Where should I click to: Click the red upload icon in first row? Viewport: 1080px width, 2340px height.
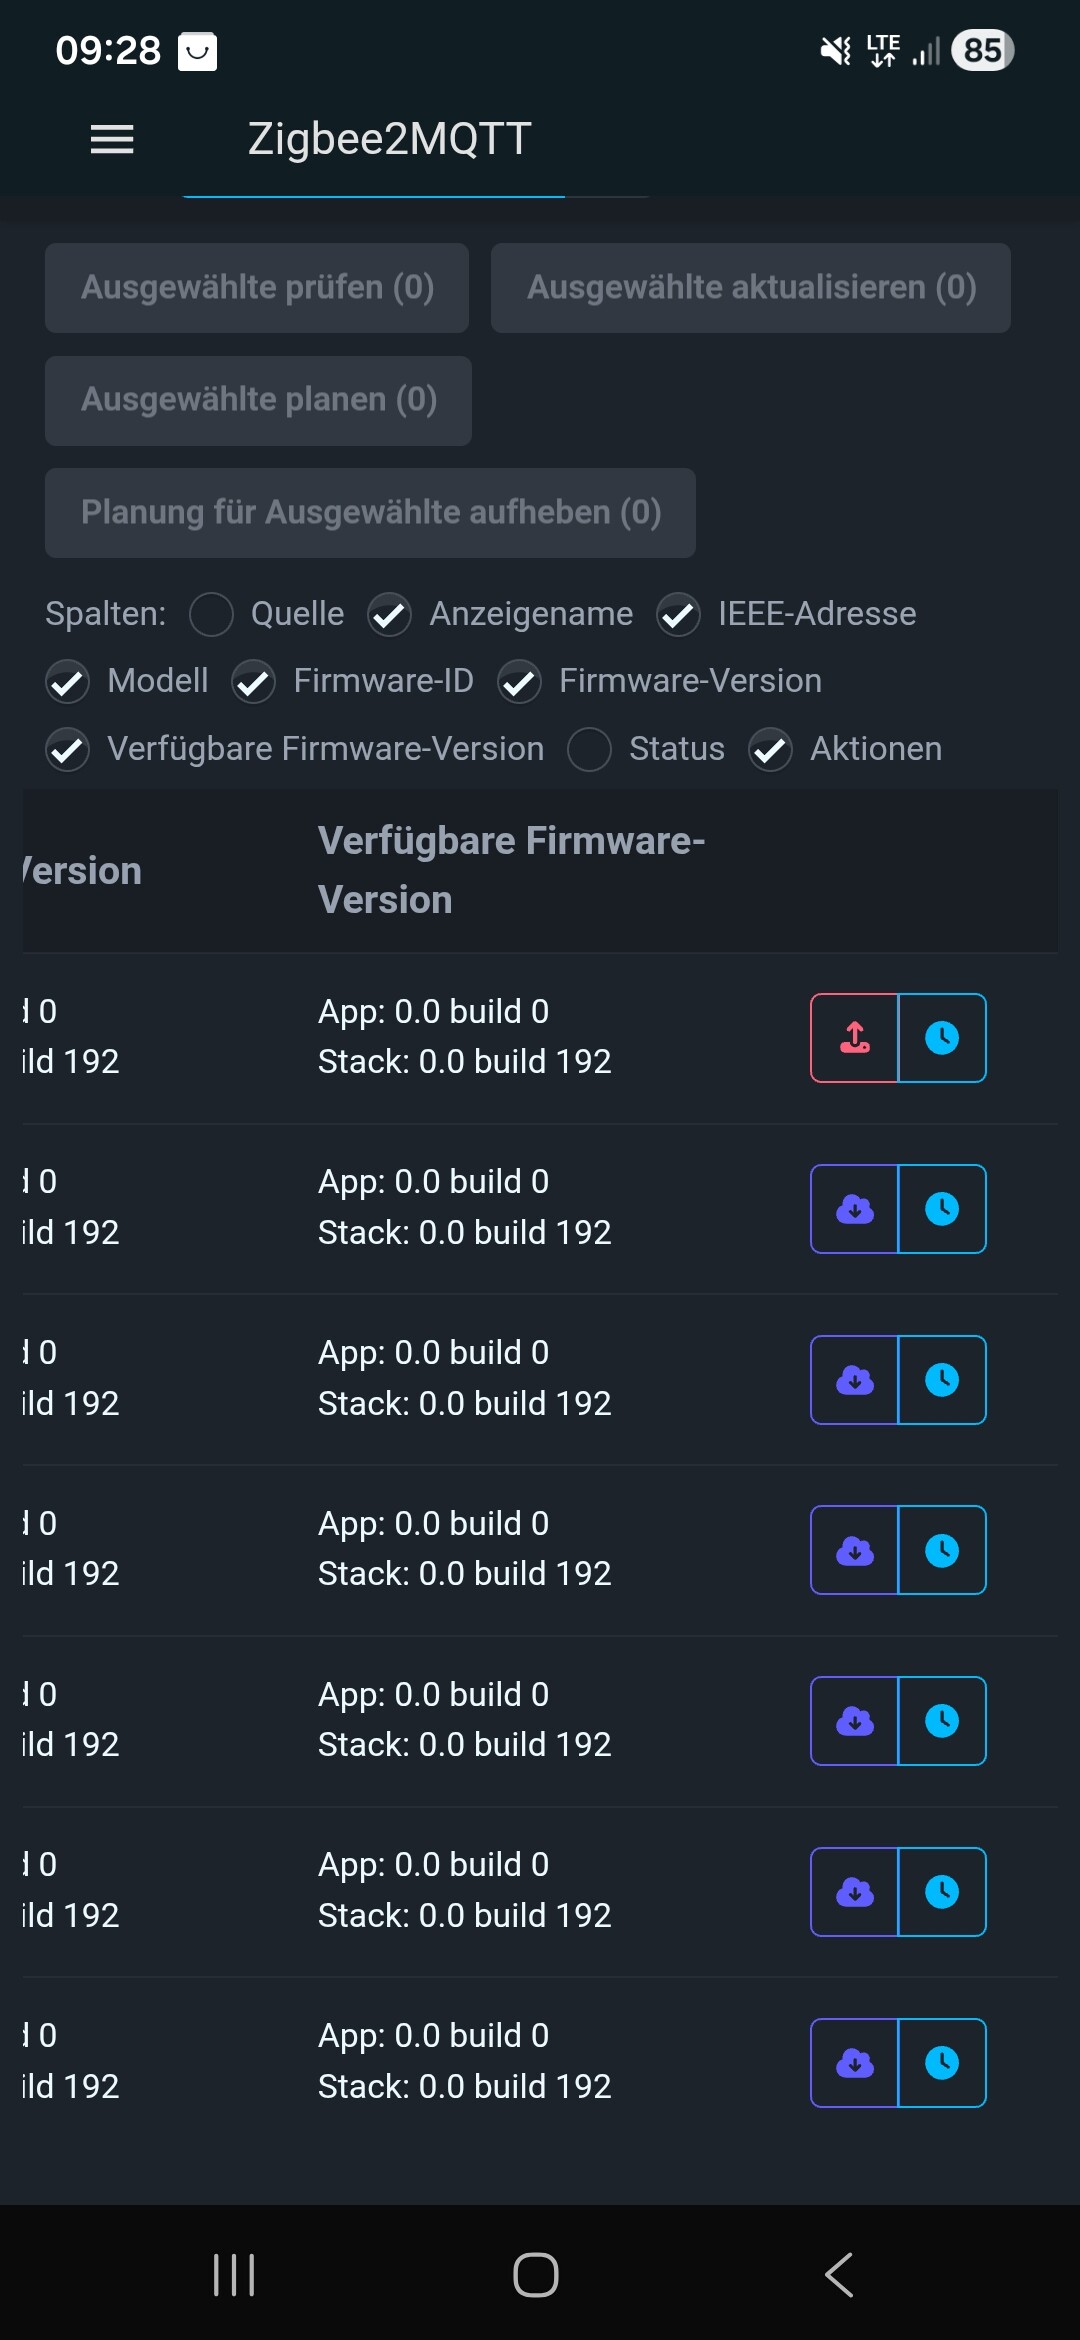tap(855, 1038)
